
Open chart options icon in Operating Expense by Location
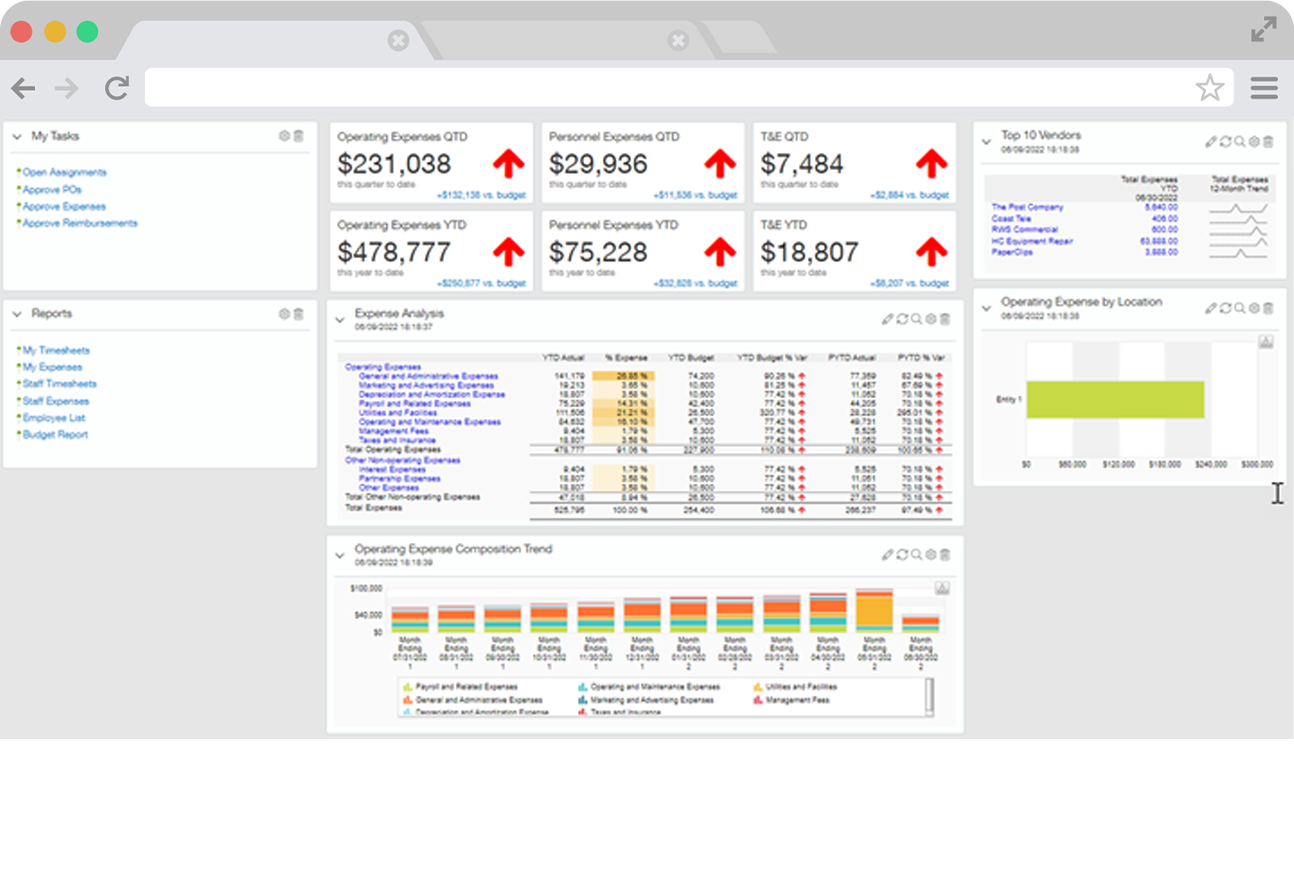[x=1265, y=342]
